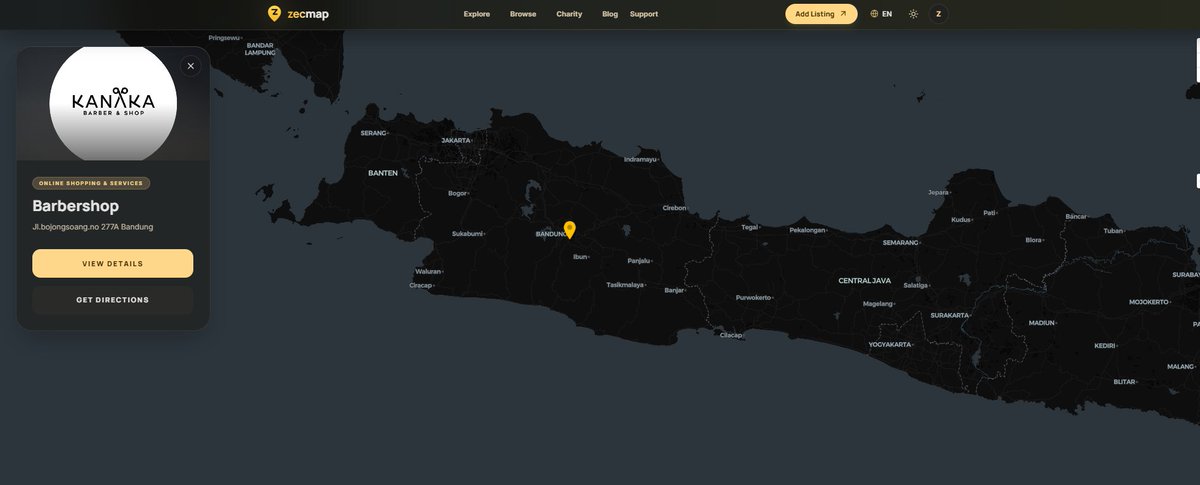Click the Tasikmalaya label on the map
The height and width of the screenshot is (485, 1200).
point(625,285)
